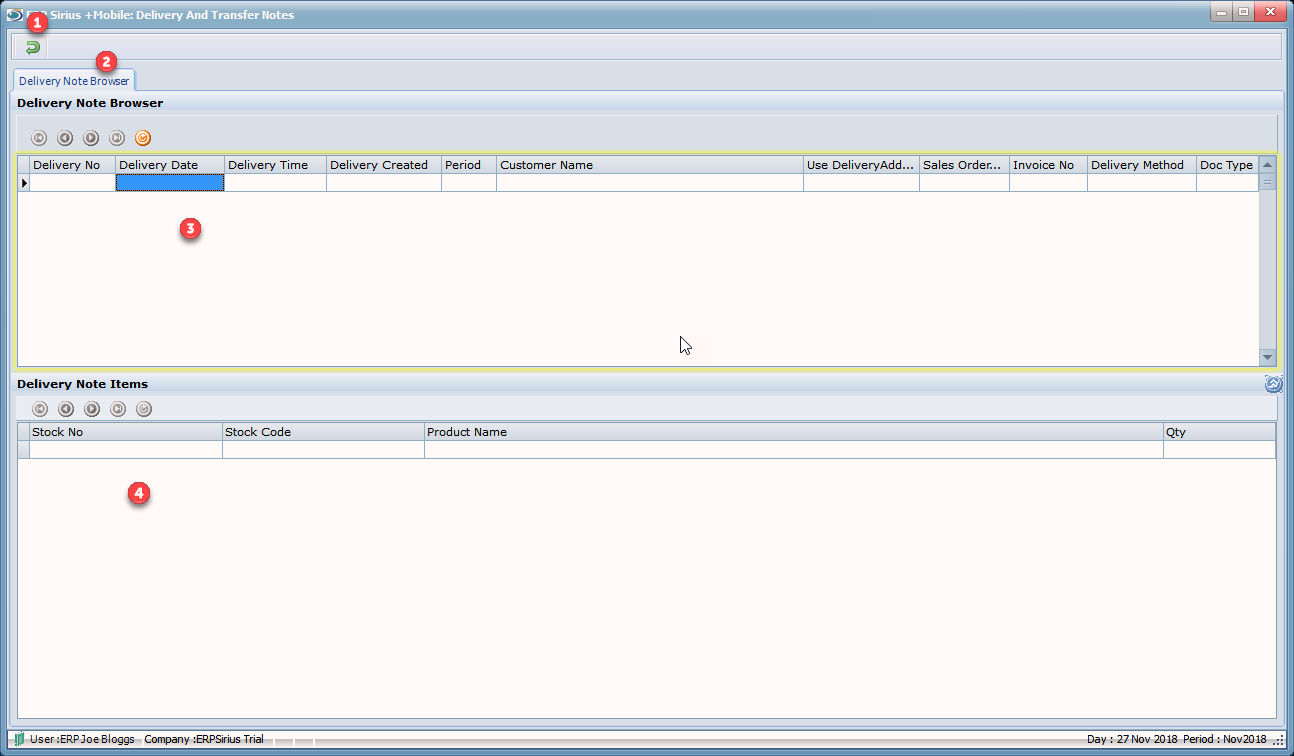
Task: Sort by the Delivery Time column header
Action: [276, 165]
